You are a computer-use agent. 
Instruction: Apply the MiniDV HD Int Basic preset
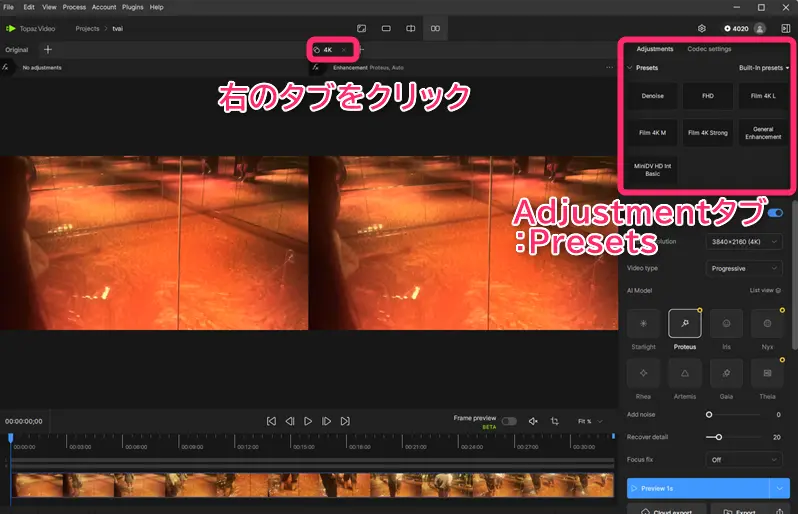click(652, 170)
